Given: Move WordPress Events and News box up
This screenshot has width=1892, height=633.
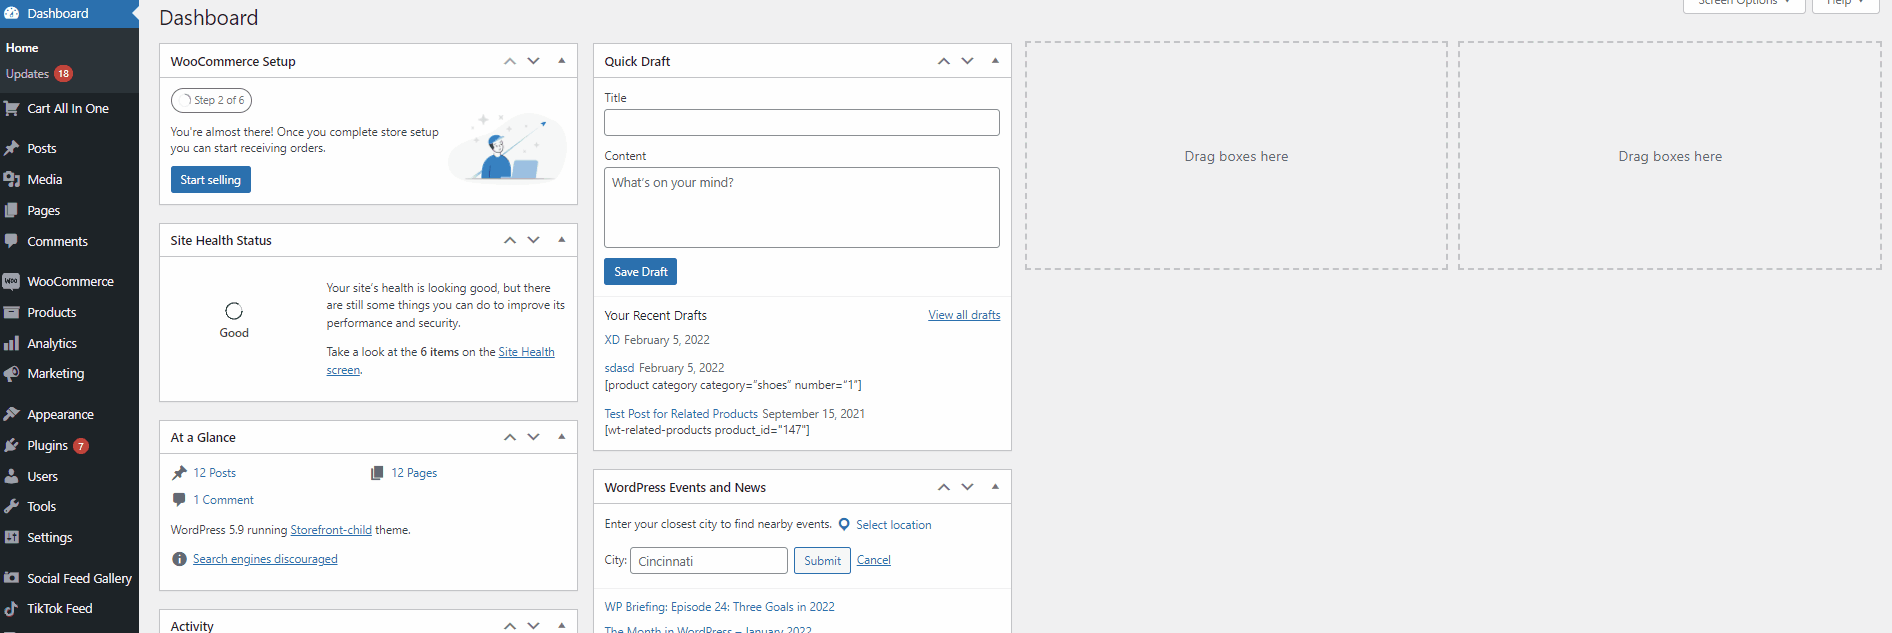Looking at the screenshot, I should click(x=944, y=487).
